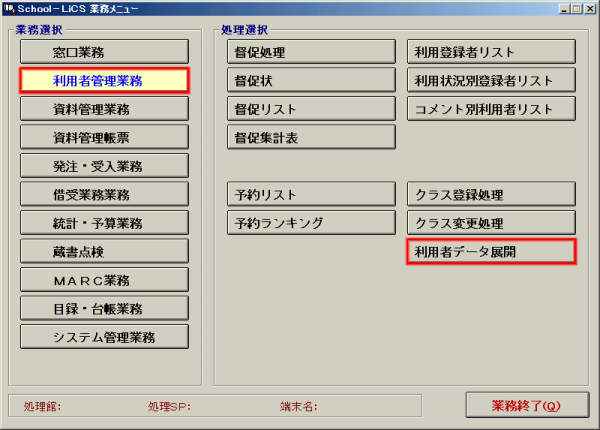Click the 端末名: status label
This screenshot has width=600, height=430.
298,406
